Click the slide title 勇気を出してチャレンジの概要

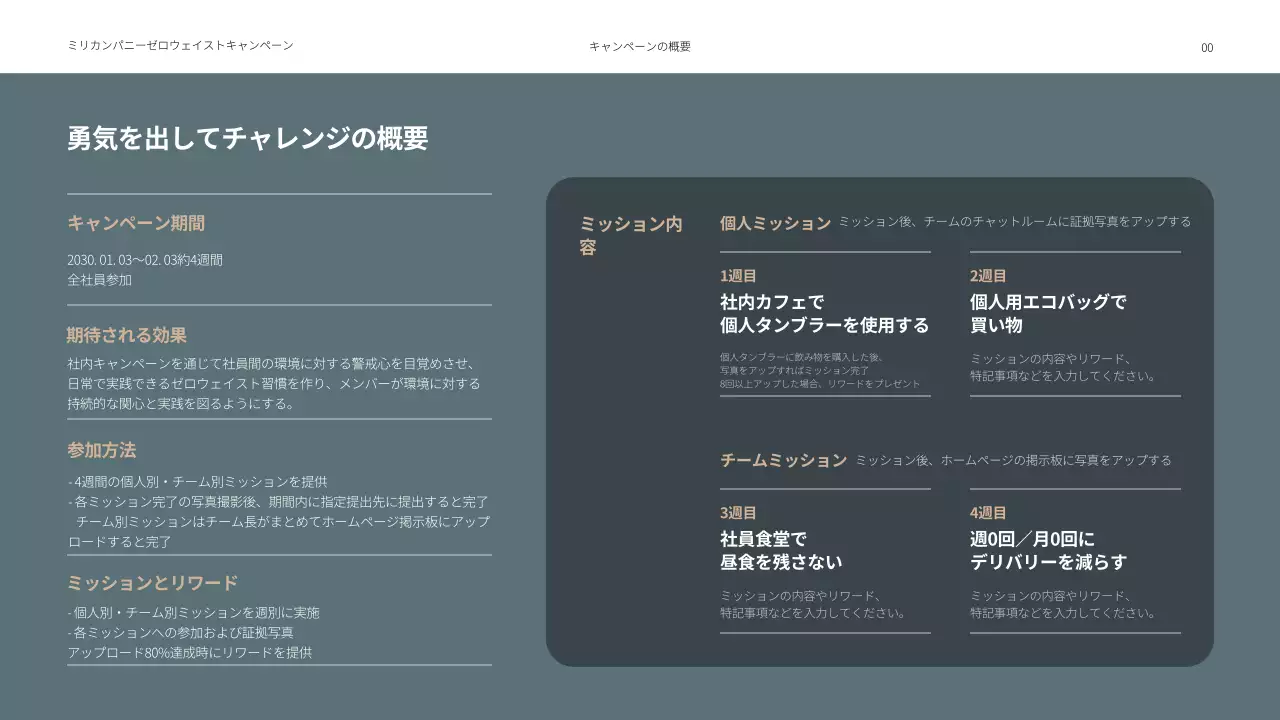[246, 138]
